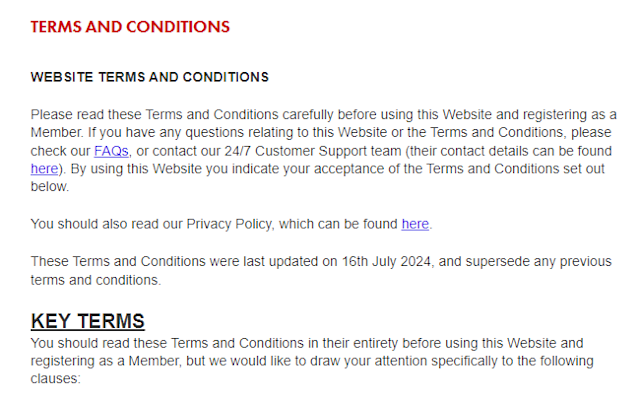
Task: Click the words "Privacy Policy" in the text
Action: tap(229, 224)
